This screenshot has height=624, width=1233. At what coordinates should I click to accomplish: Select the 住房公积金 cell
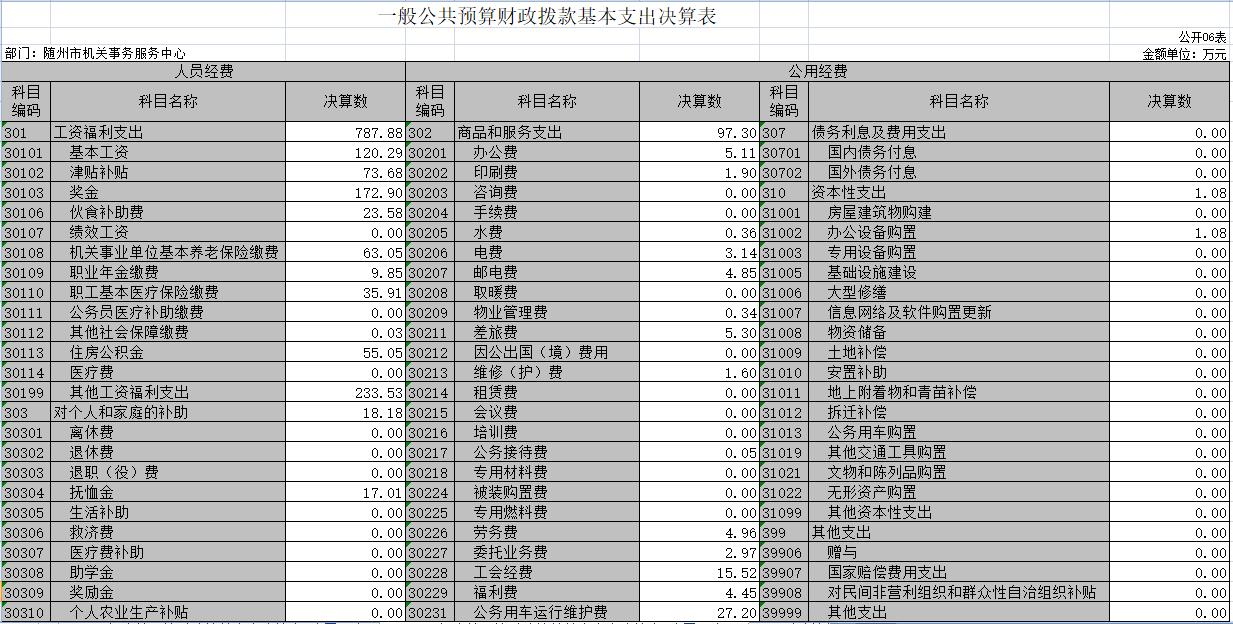[105, 353]
